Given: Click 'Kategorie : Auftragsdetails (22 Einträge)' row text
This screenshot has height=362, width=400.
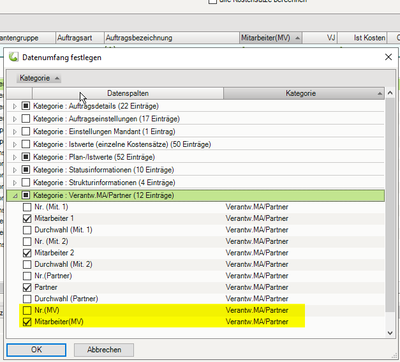Looking at the screenshot, I should [96, 106].
